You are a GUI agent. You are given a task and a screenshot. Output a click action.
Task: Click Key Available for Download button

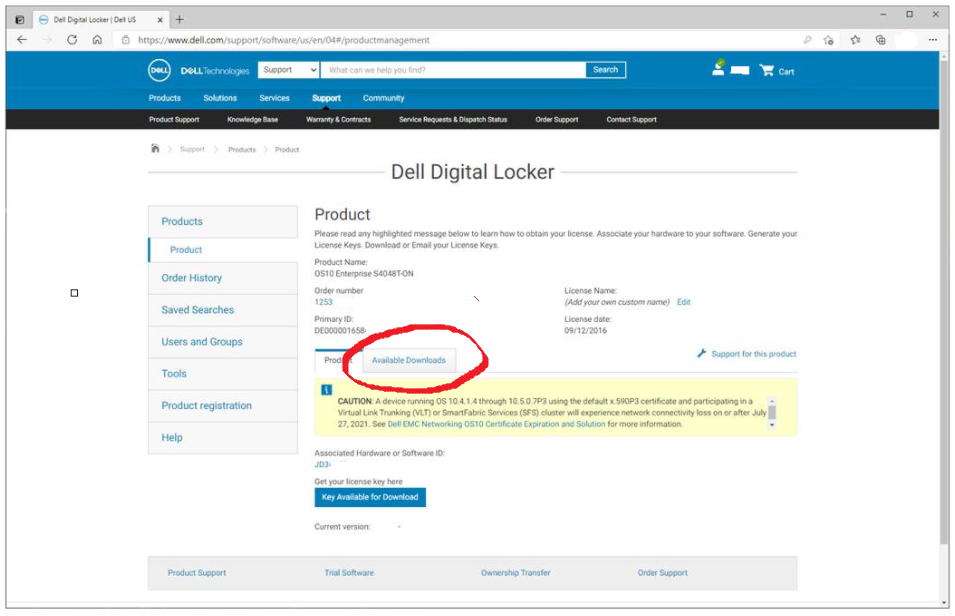coord(370,497)
